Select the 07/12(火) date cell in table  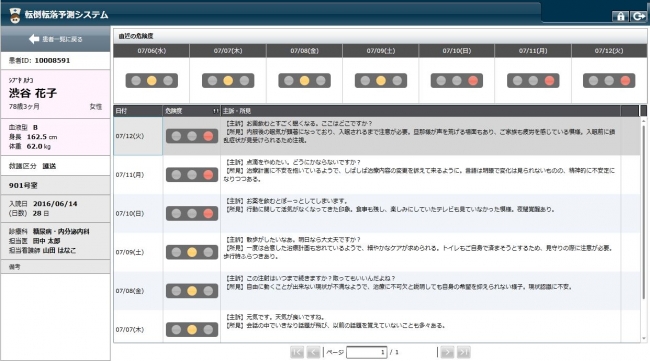pos(138,136)
